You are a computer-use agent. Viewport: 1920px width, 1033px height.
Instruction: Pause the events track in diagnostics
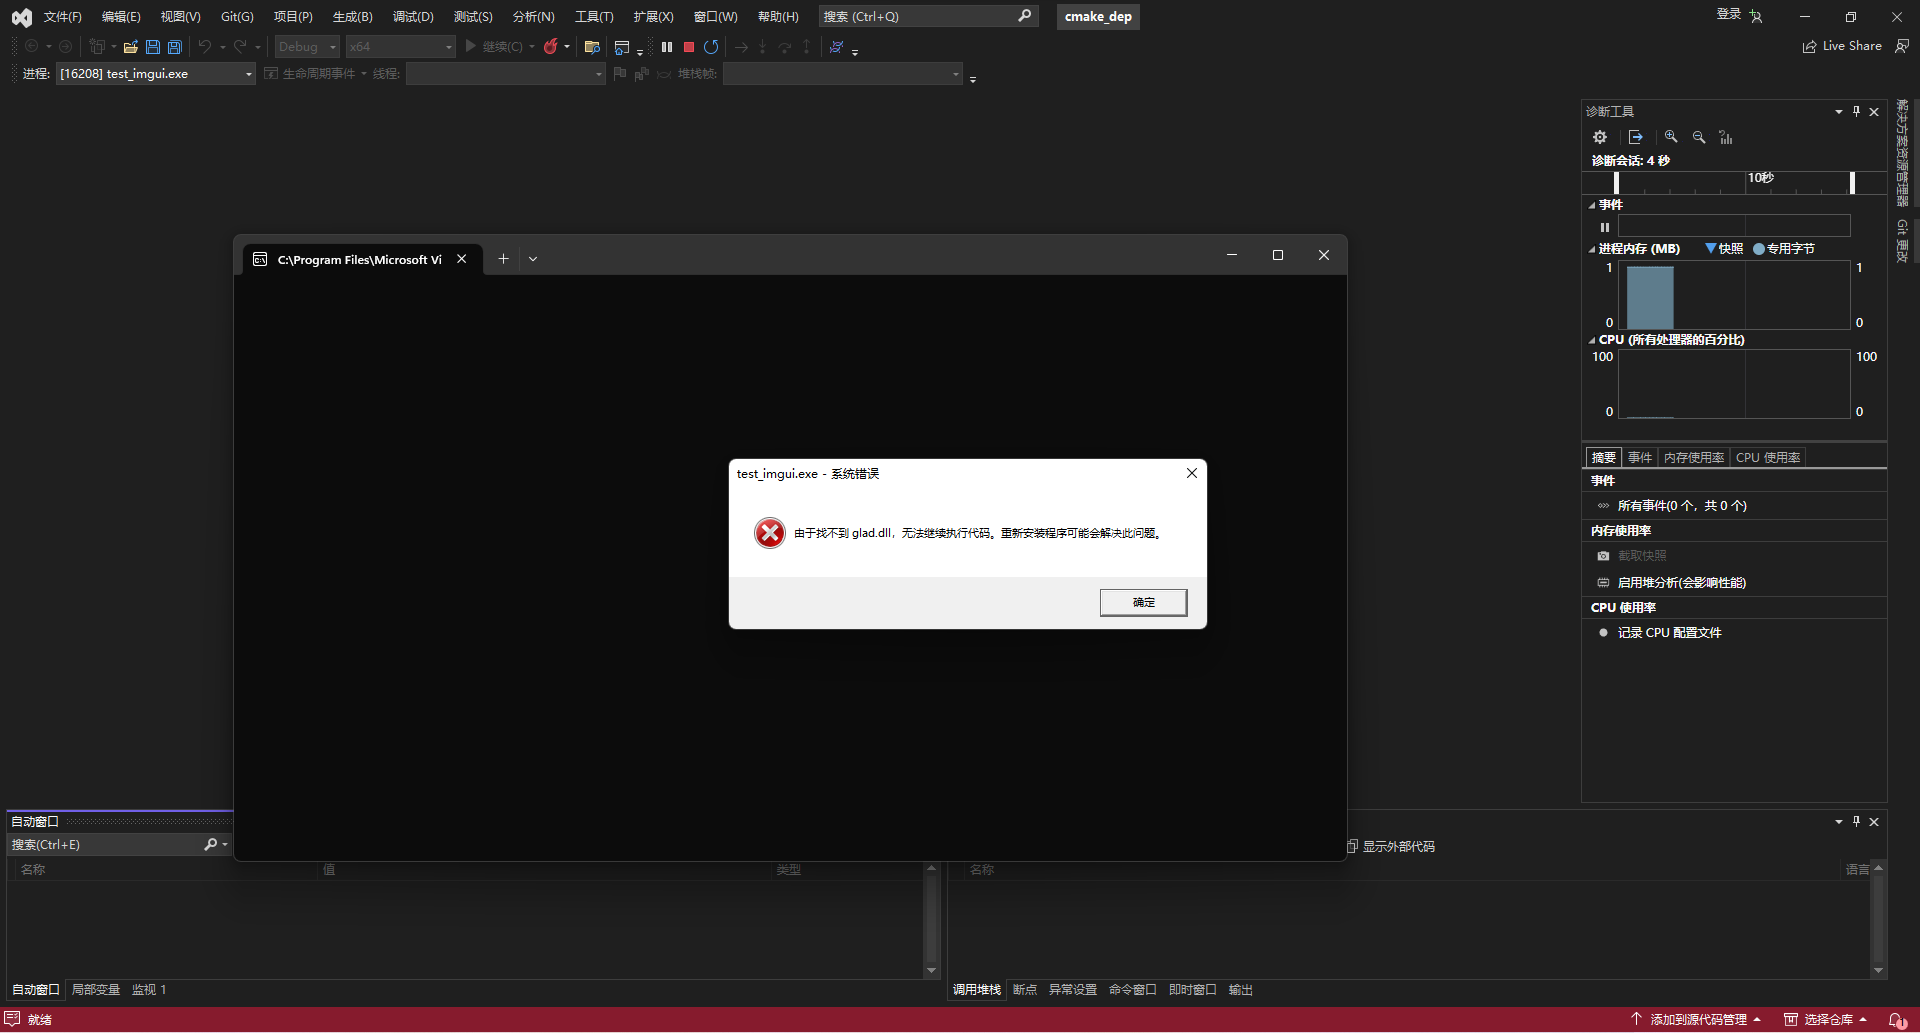[1605, 227]
